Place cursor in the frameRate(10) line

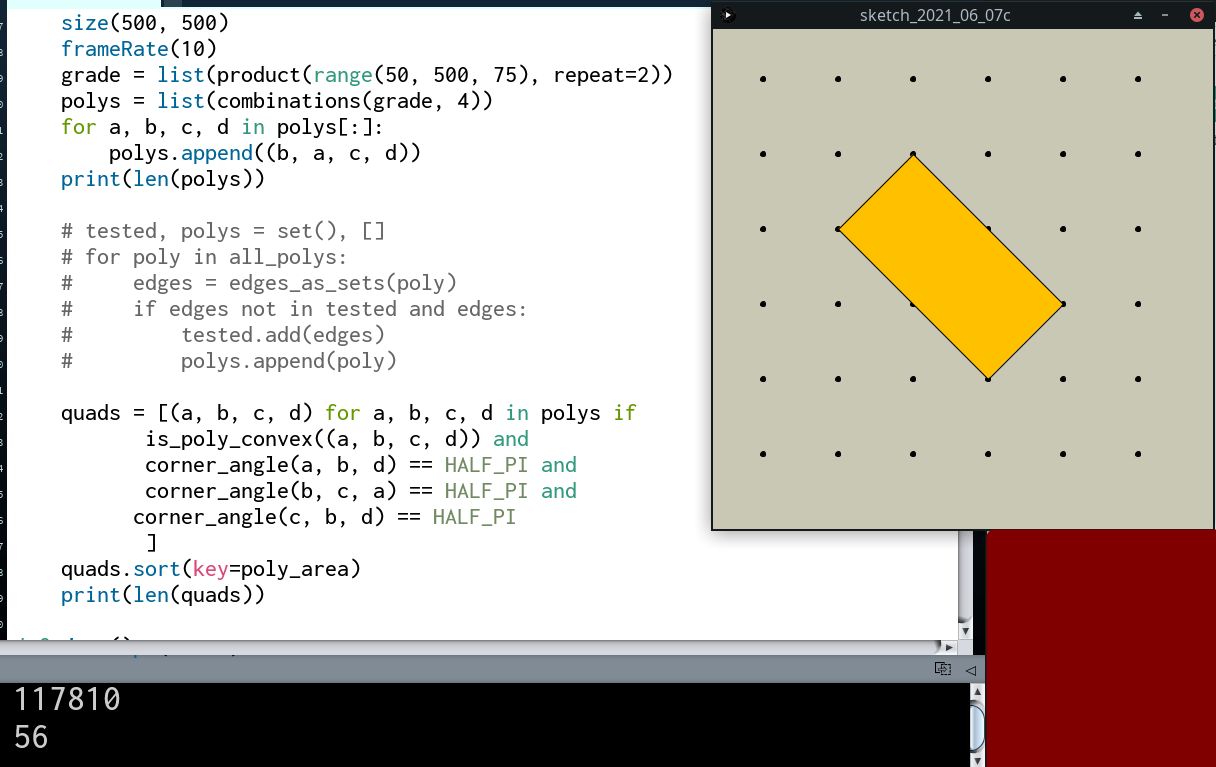138,49
